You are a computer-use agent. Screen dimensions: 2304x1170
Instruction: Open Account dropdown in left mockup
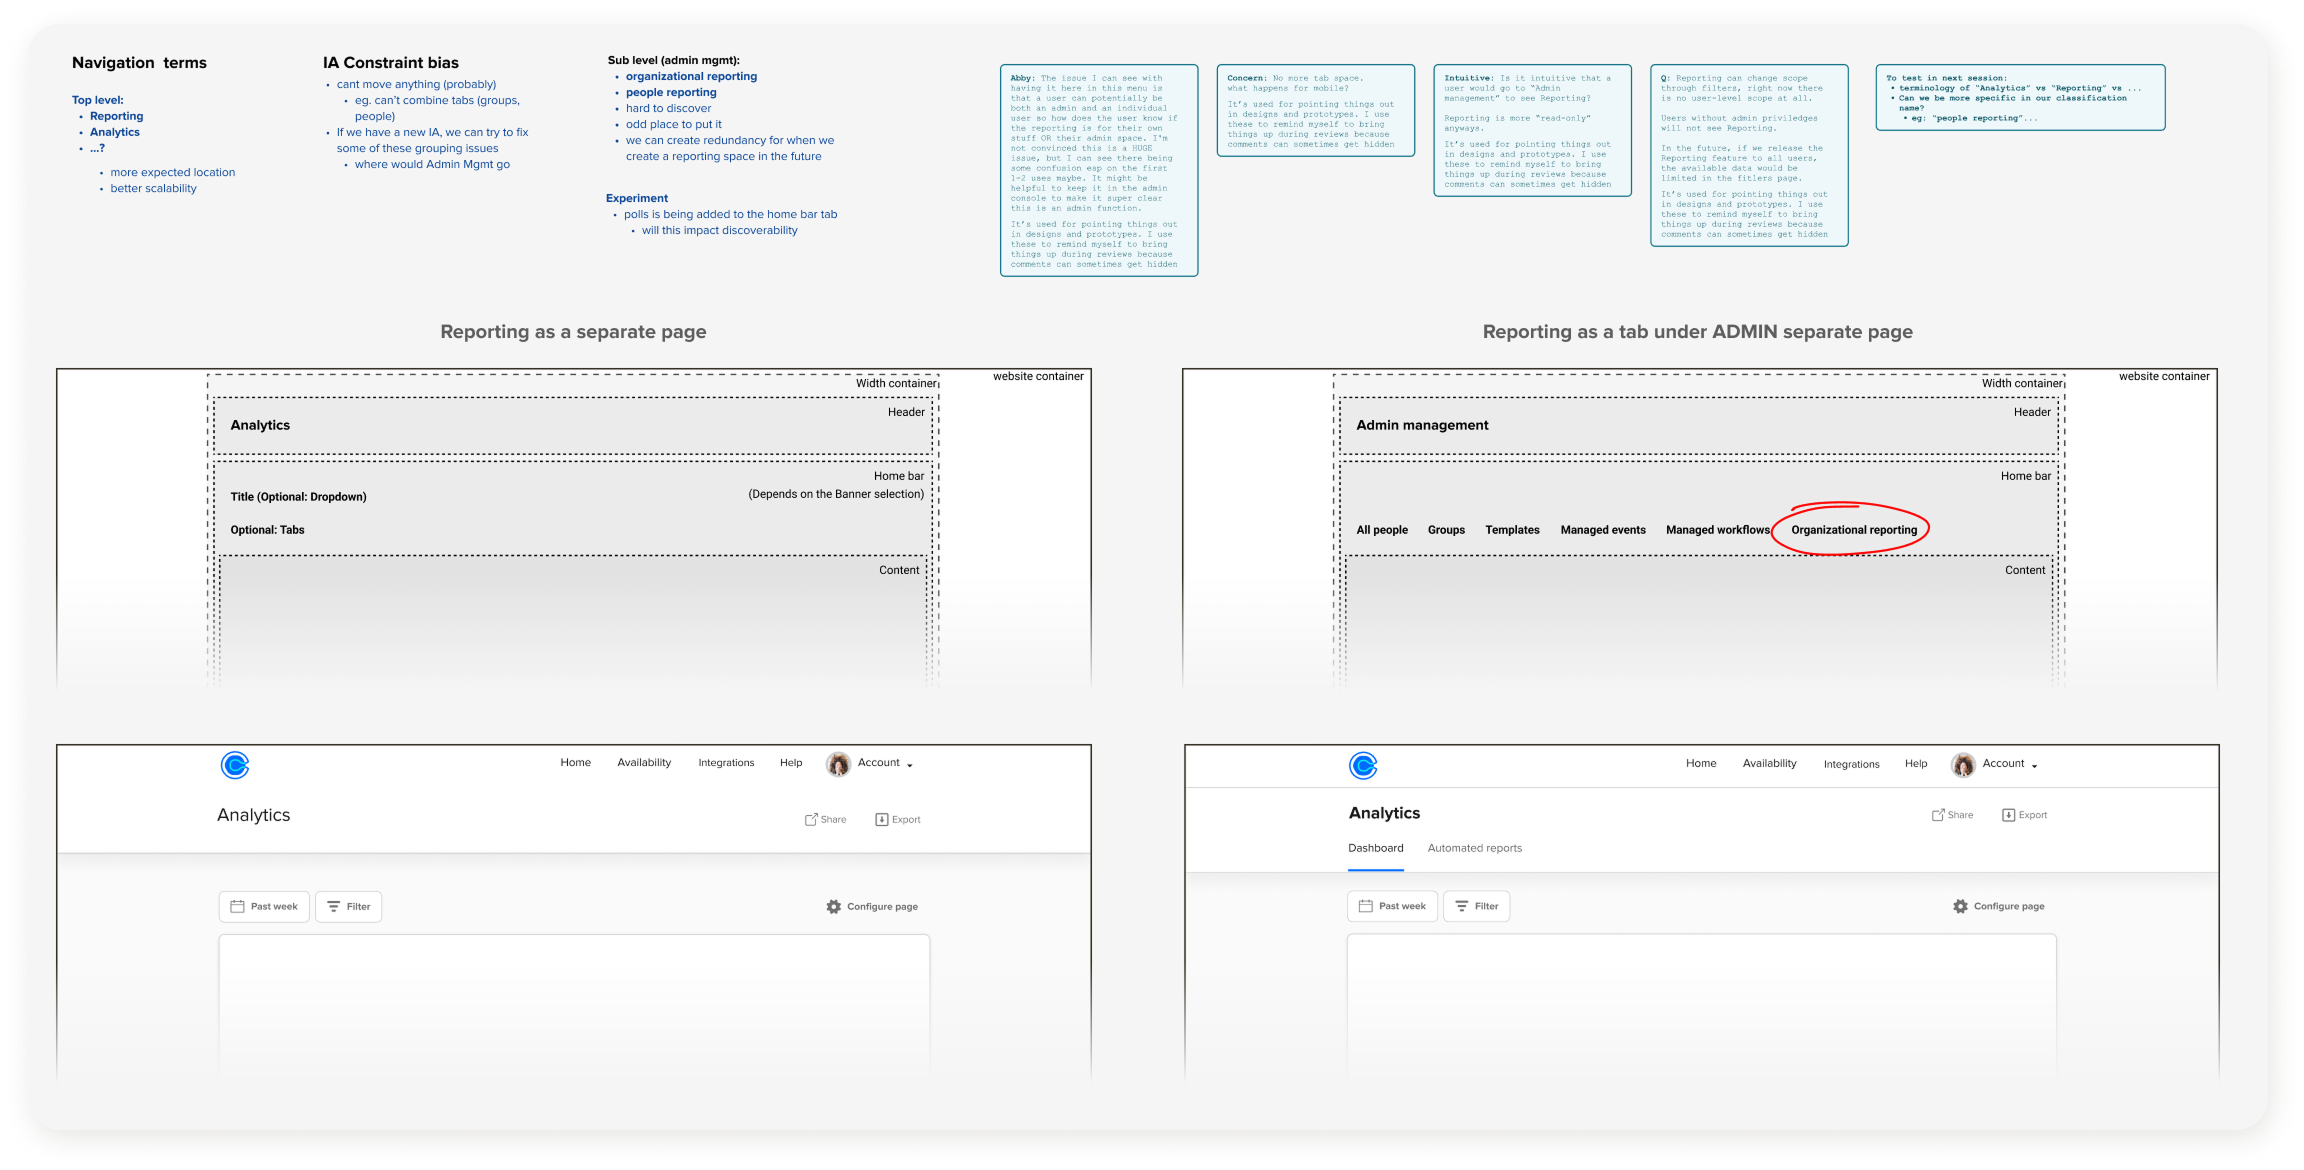tap(885, 763)
